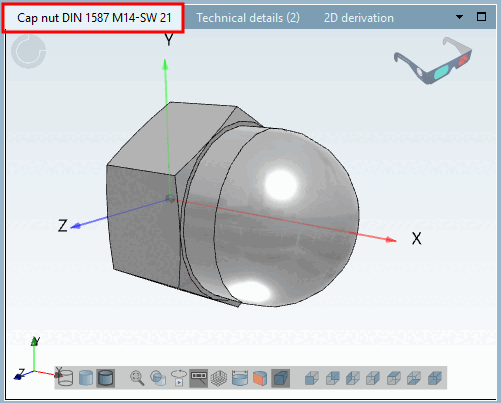Select the second cube view orientation
The width and height of the screenshot is (501, 403).
(332, 378)
